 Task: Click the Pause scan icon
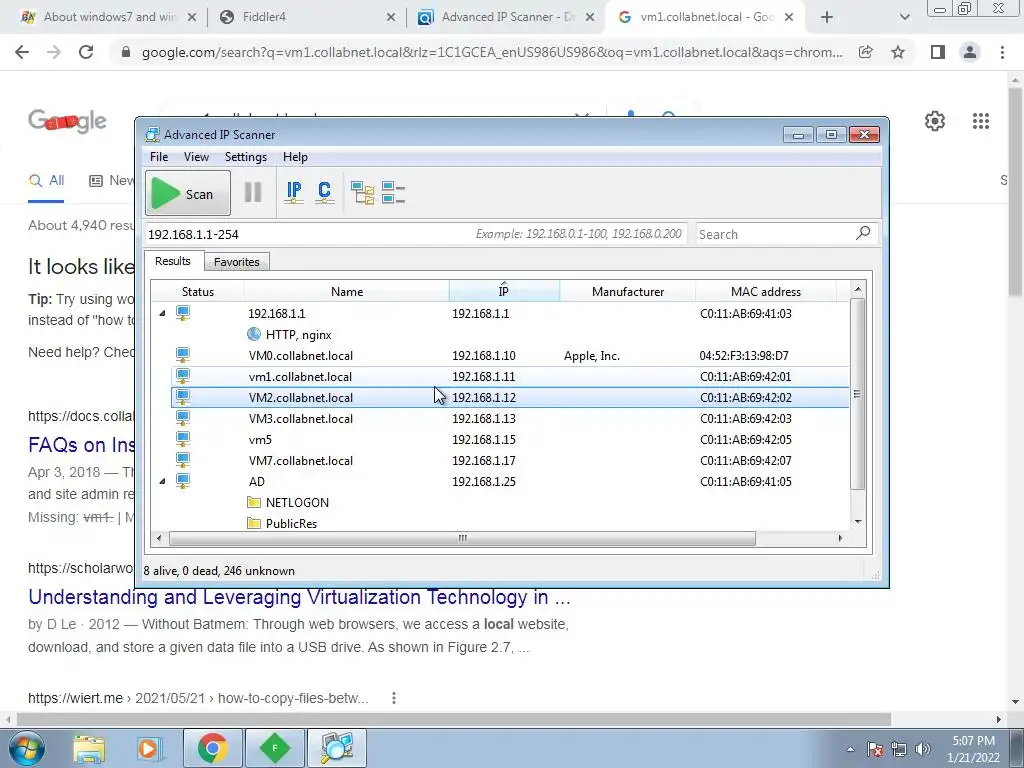(253, 193)
